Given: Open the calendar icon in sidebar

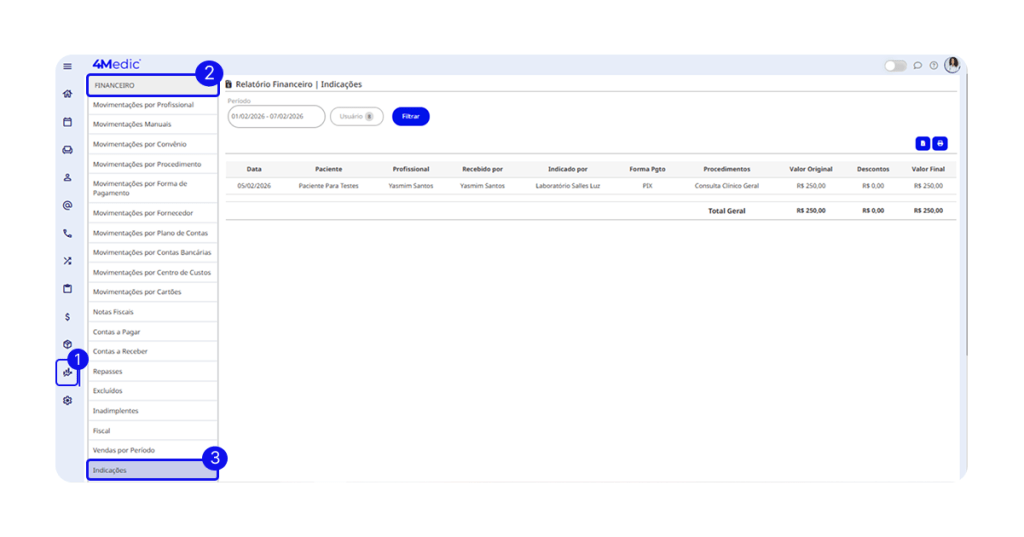Looking at the screenshot, I should (67, 122).
